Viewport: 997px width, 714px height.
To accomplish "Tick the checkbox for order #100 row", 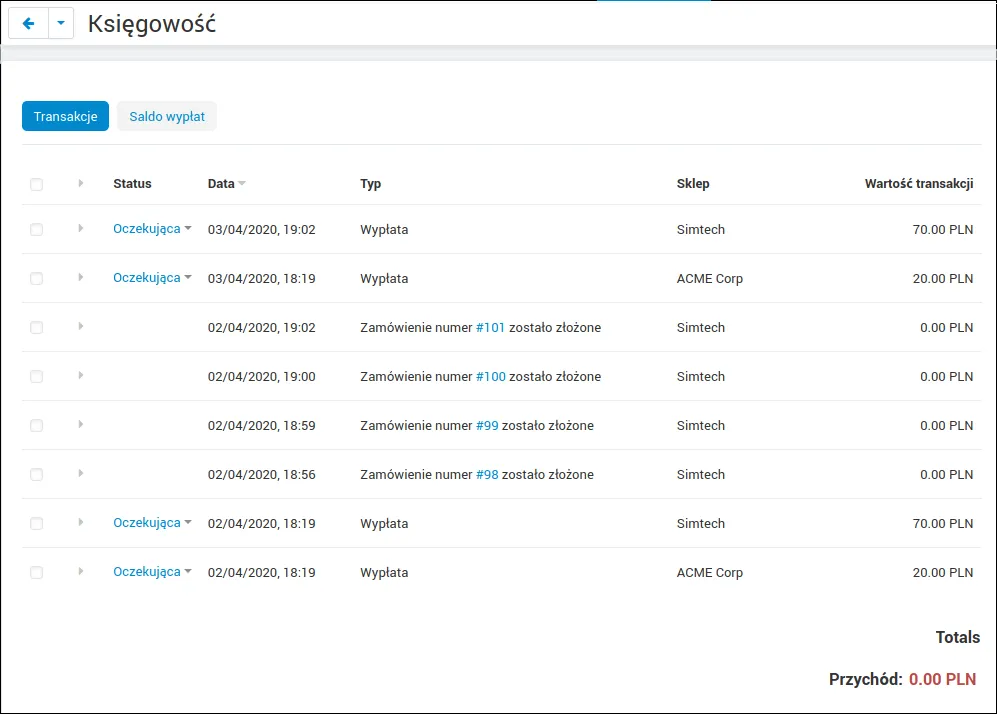I will (36, 376).
